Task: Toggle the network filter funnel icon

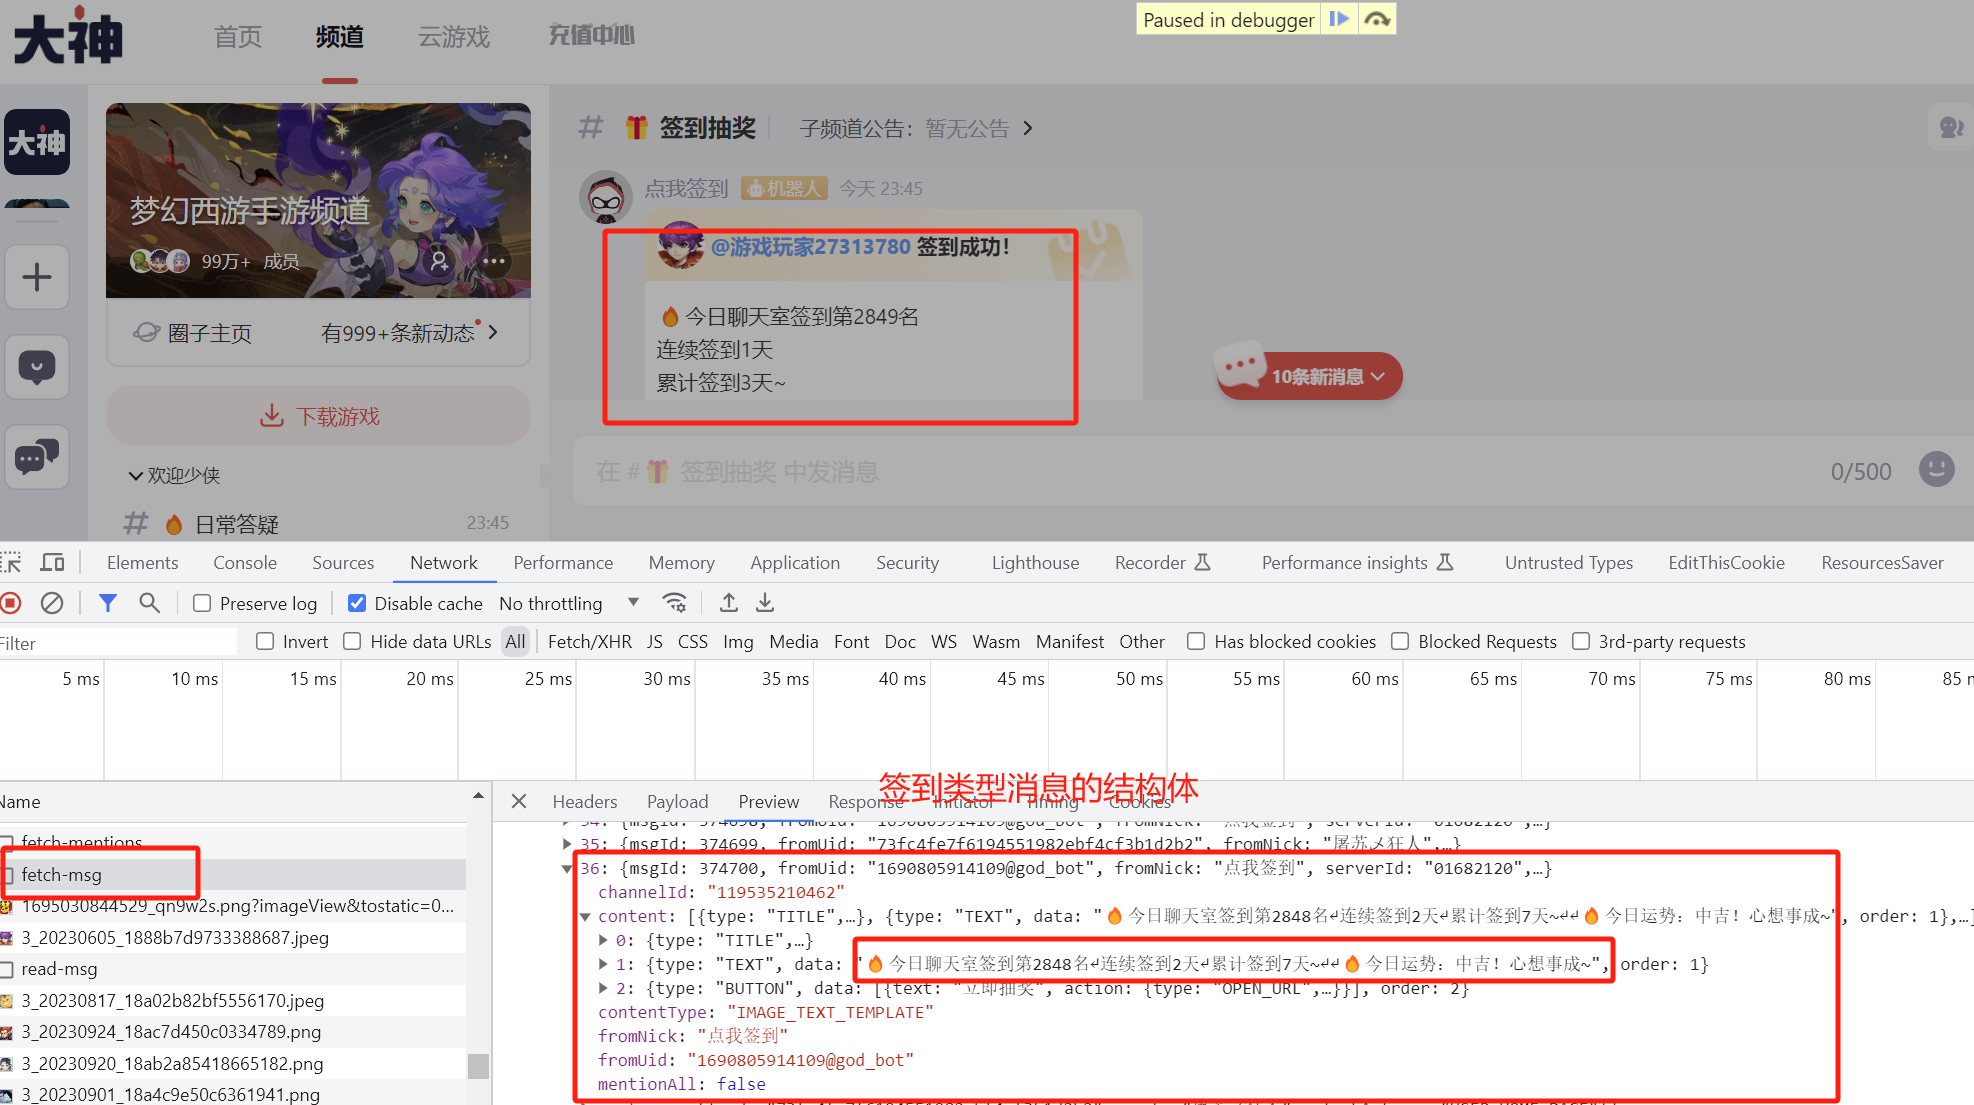Action: 108,603
